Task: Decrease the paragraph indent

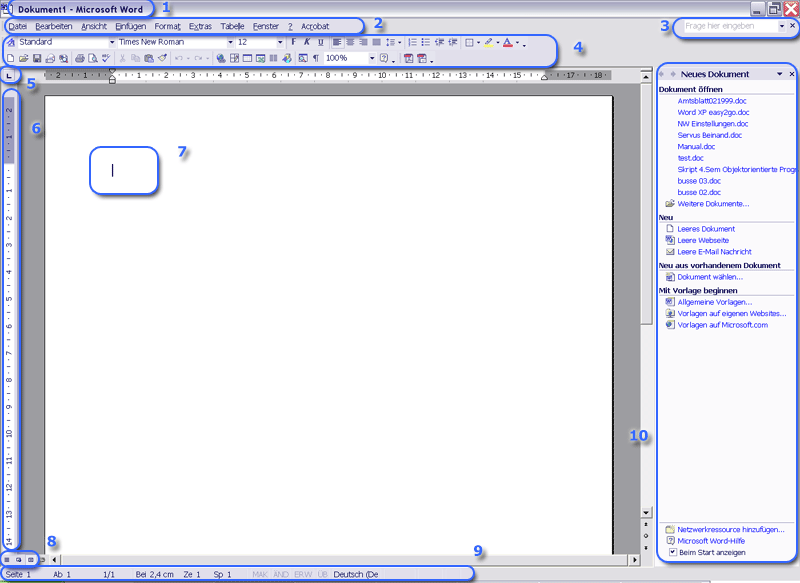Action: point(439,42)
